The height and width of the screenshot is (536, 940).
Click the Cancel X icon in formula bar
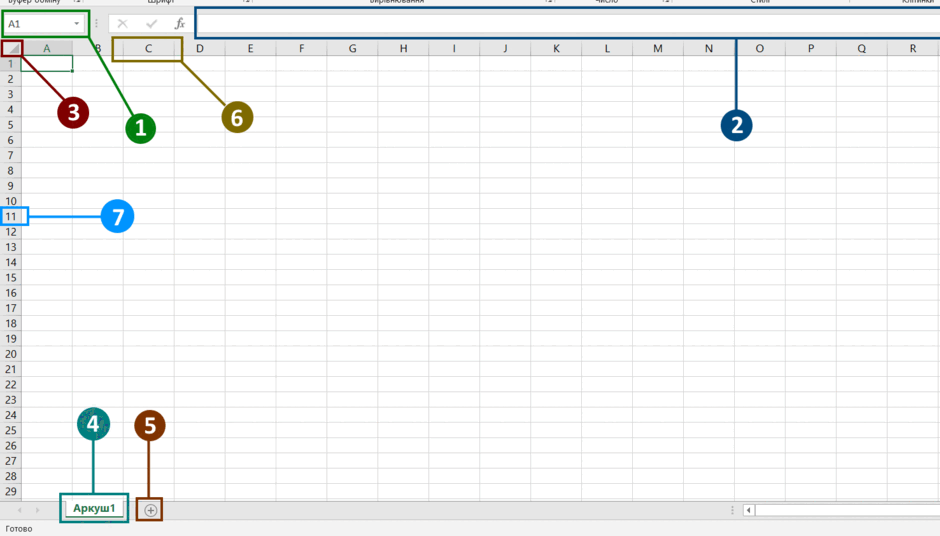pyautogui.click(x=122, y=24)
